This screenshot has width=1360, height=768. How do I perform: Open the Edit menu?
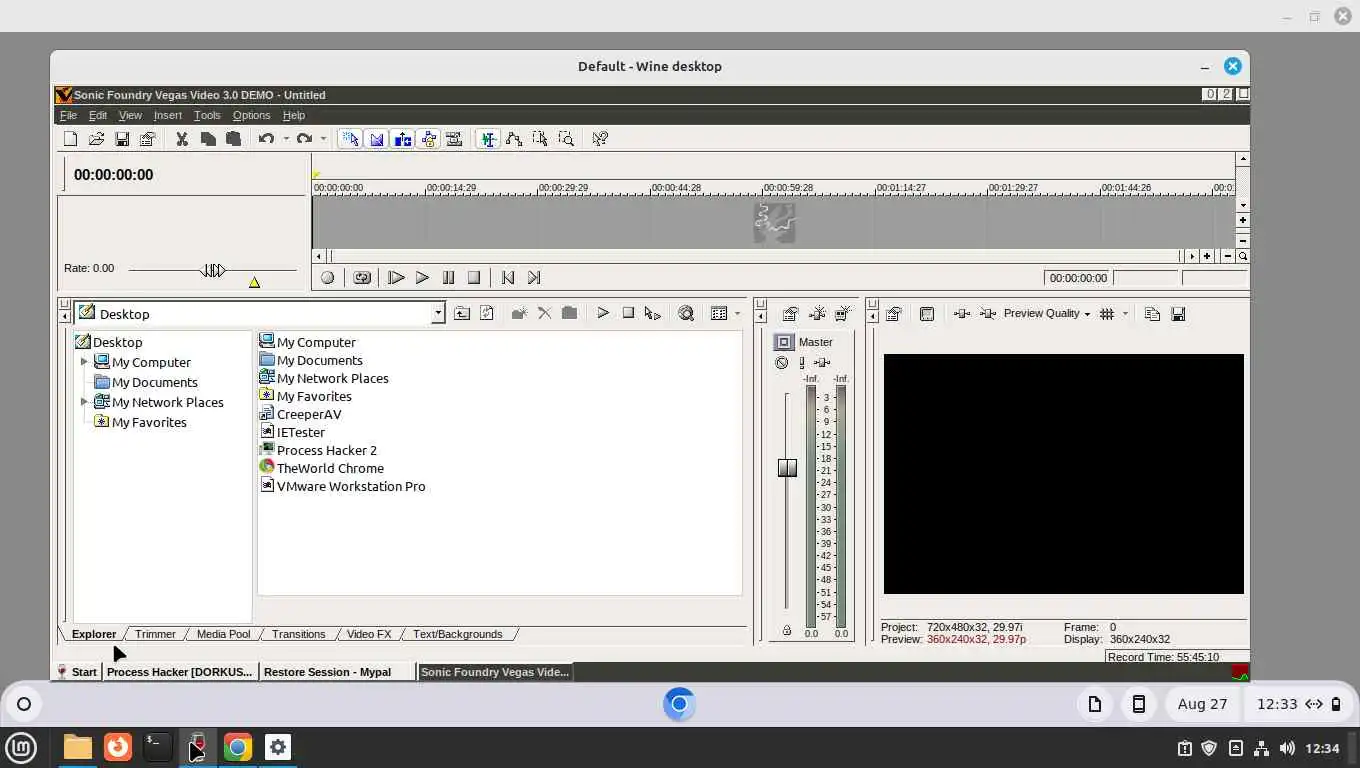tap(97, 115)
